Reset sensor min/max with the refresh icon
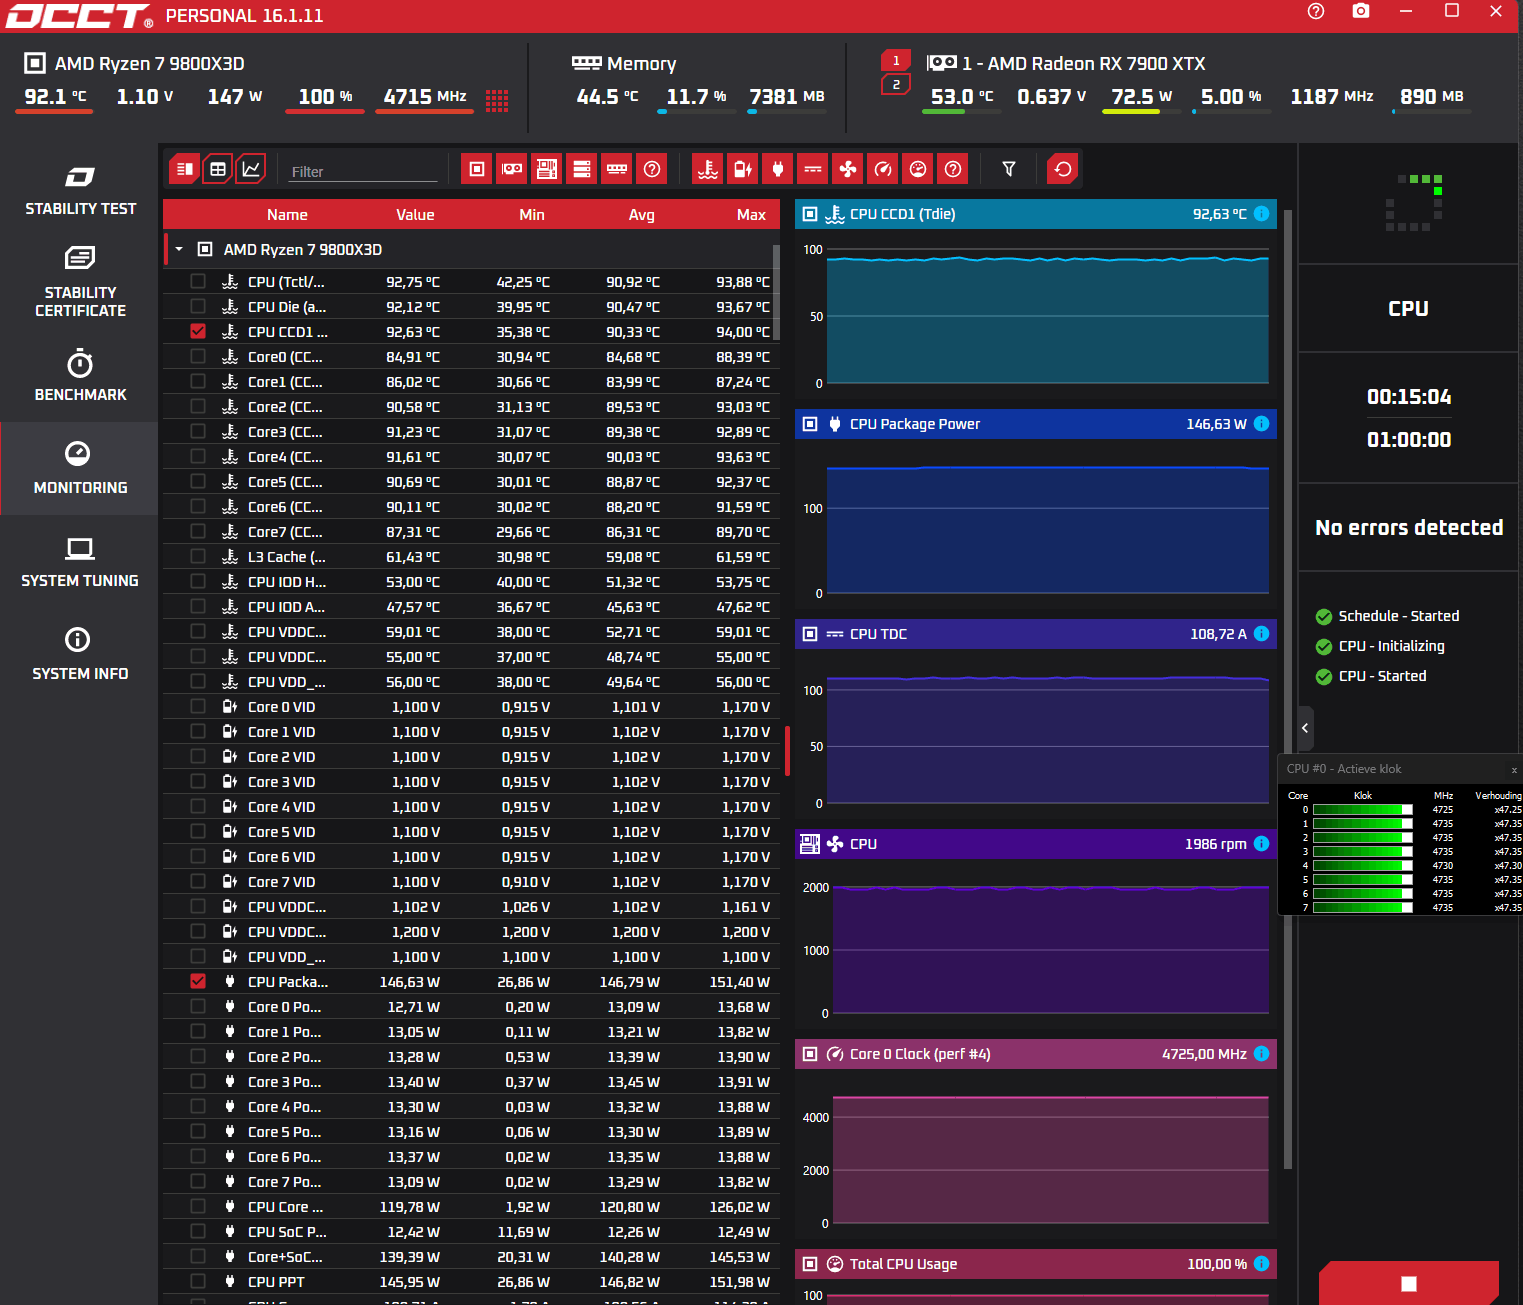The width and height of the screenshot is (1523, 1305). click(1063, 169)
